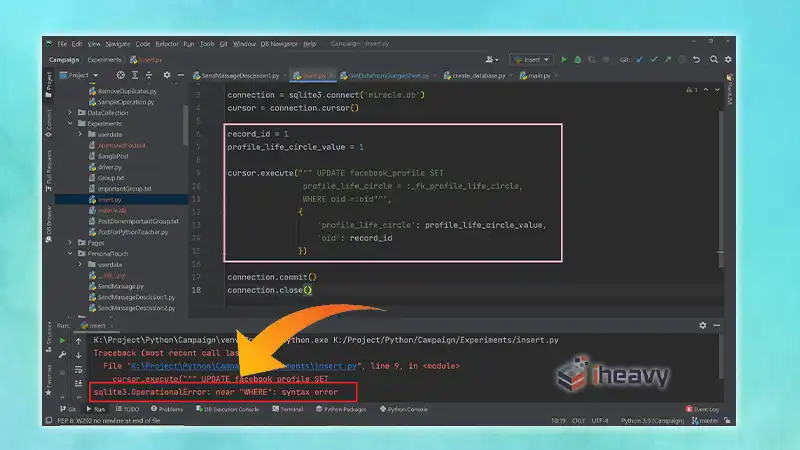The height and width of the screenshot is (450, 800).
Task: Open the Event Log
Action: (x=703, y=409)
